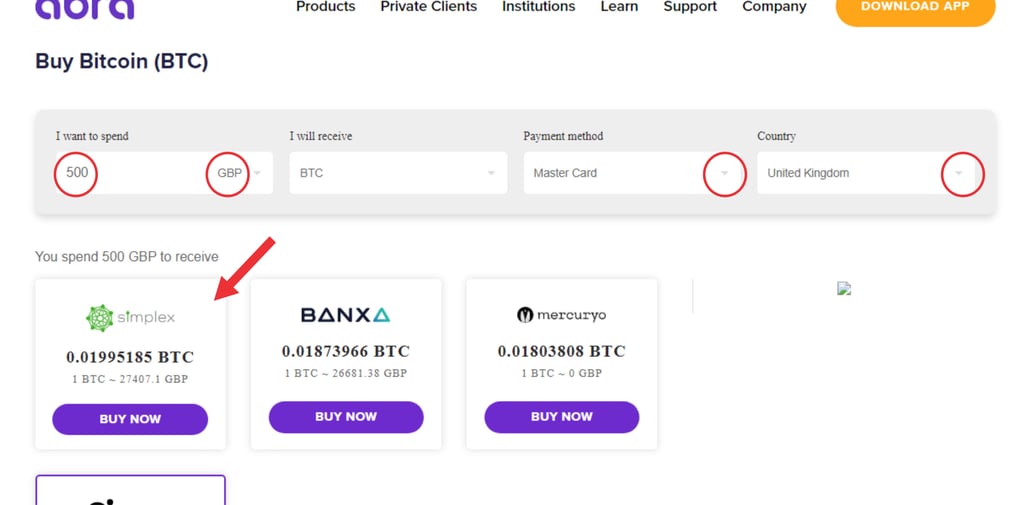The height and width of the screenshot is (505, 1024).
Task: Go to Private Clients menu item
Action: click(x=428, y=7)
